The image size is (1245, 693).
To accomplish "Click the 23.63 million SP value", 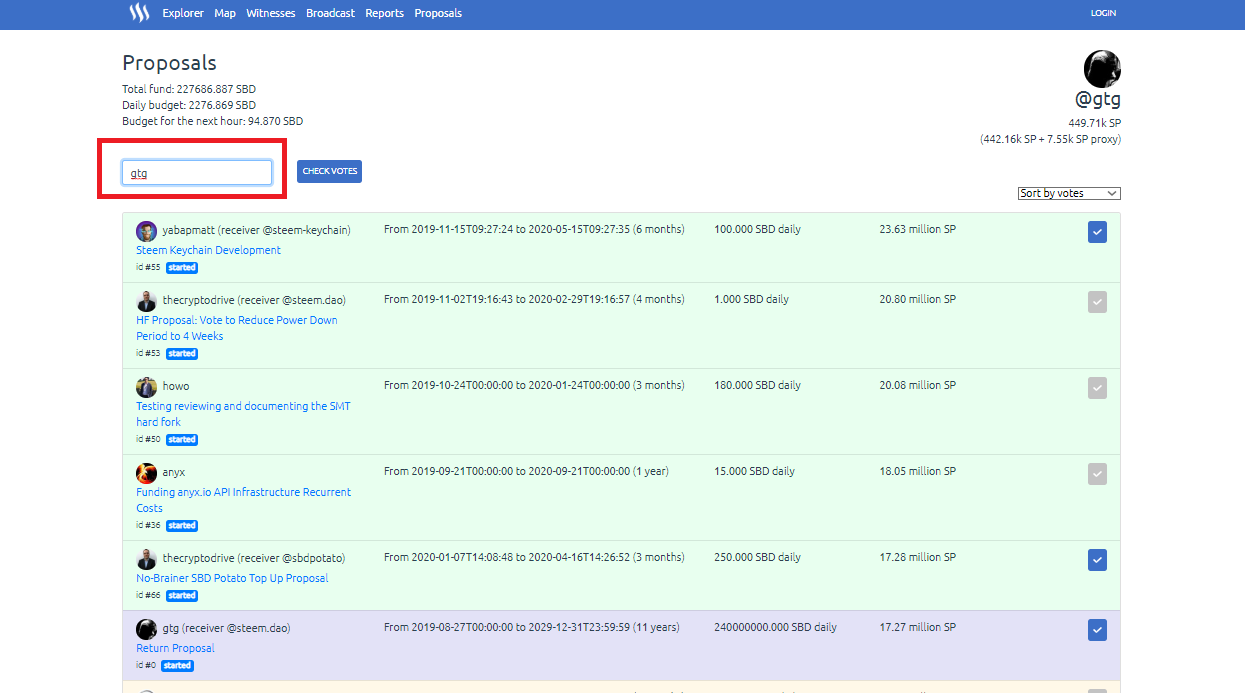I will pyautogui.click(x=917, y=230).
